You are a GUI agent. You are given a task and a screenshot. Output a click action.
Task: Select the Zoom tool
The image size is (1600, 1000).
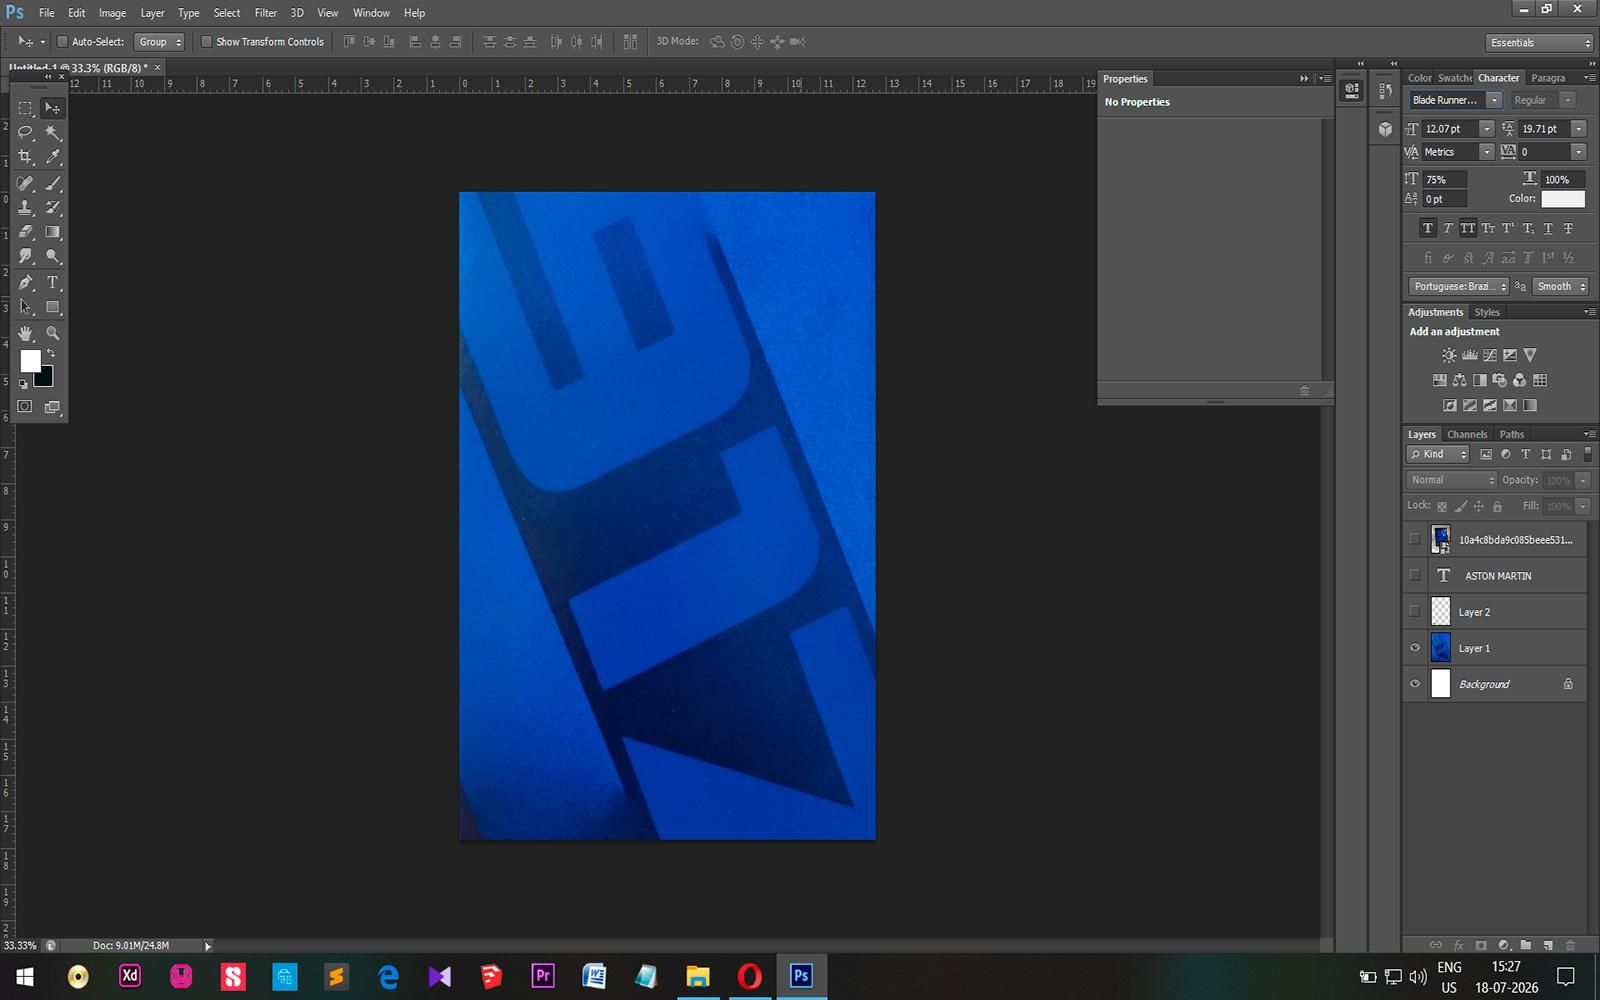click(53, 333)
